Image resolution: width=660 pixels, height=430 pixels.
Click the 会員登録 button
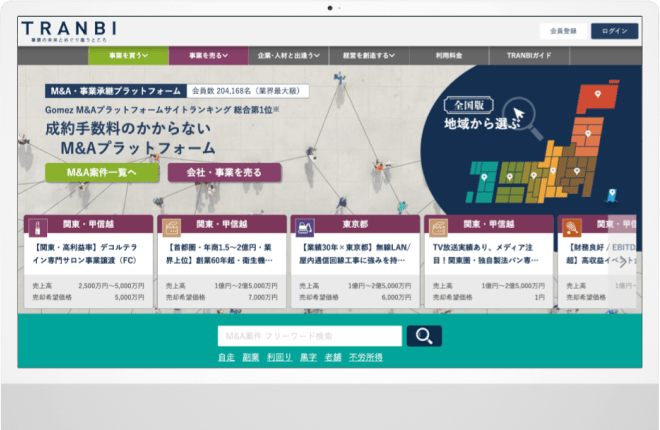(x=563, y=31)
